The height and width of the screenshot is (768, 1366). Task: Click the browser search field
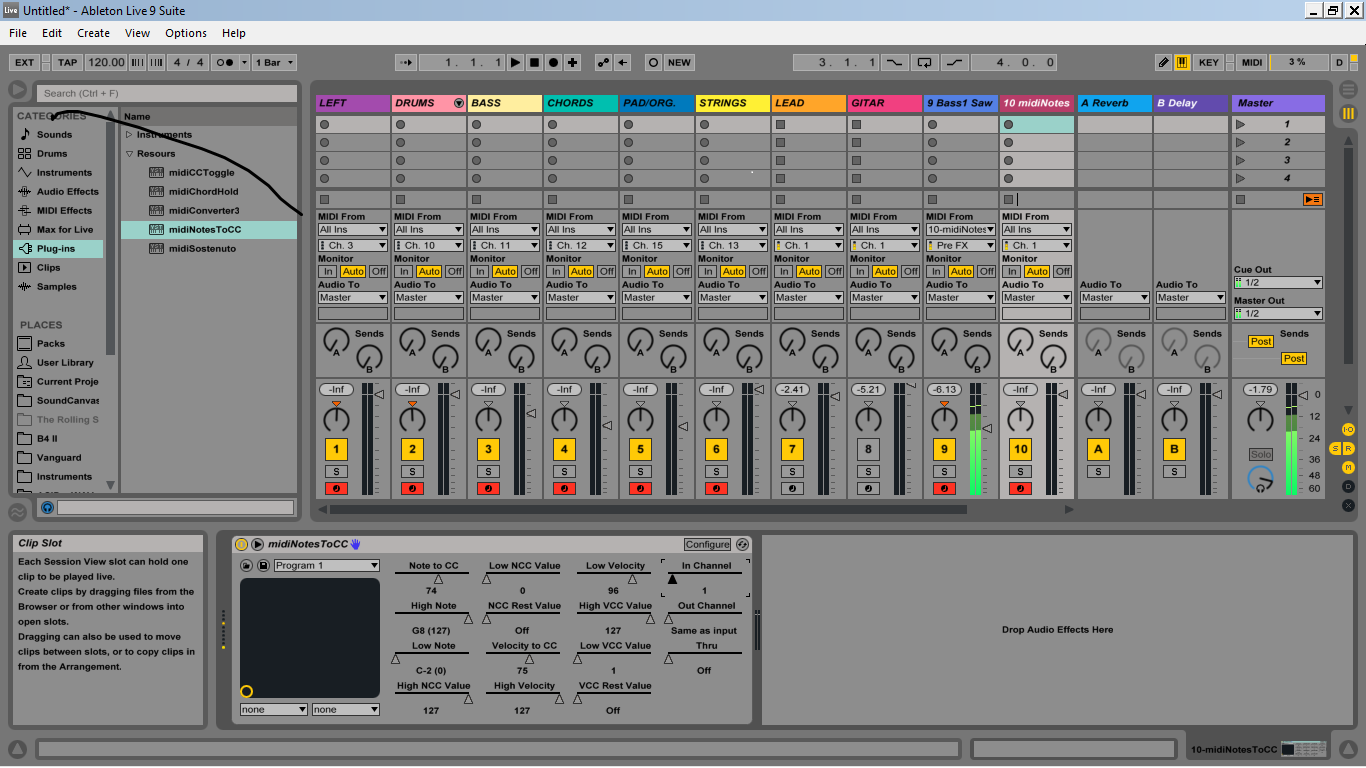167,93
